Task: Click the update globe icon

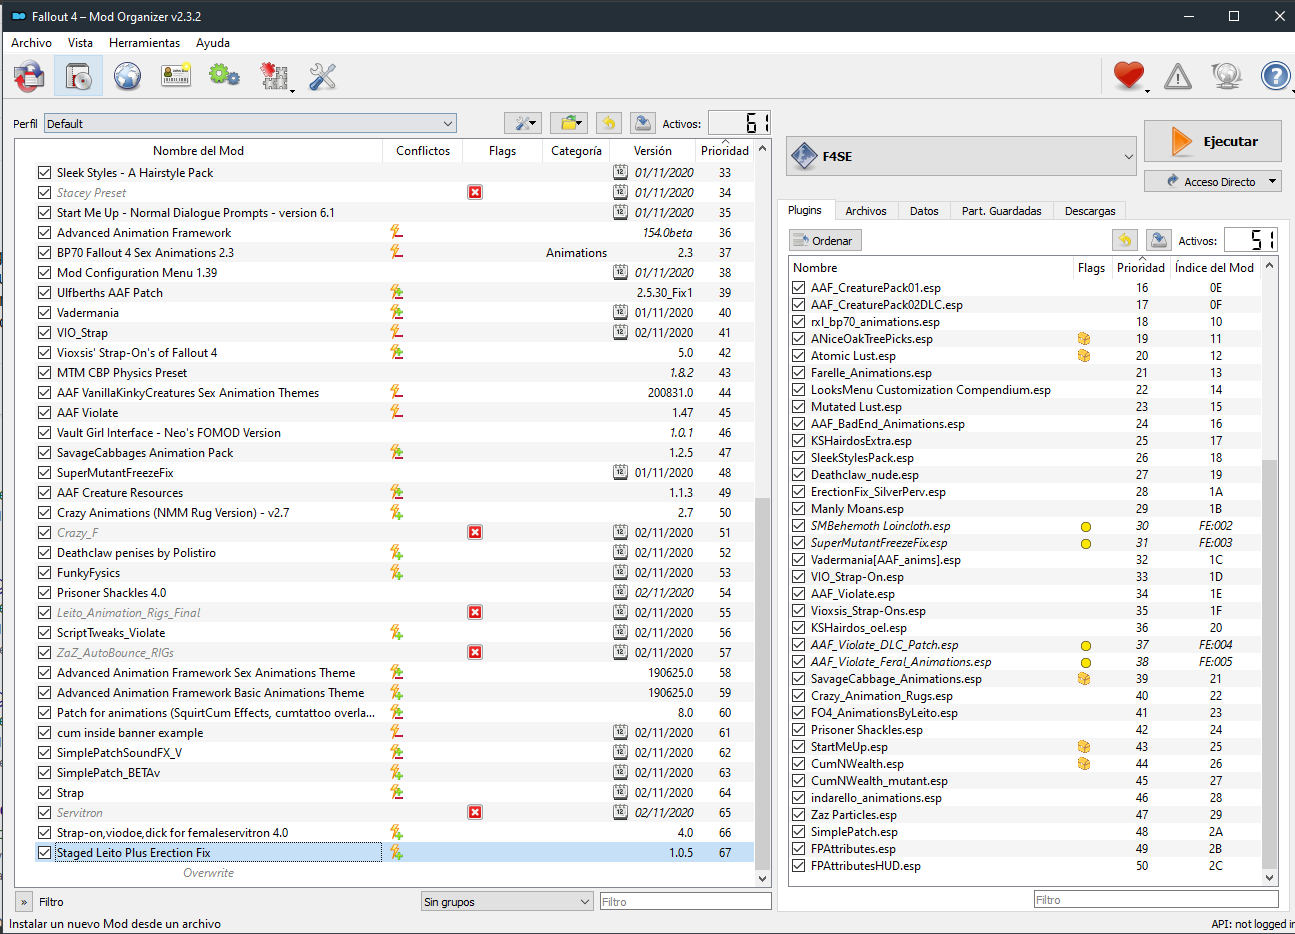Action: [1227, 76]
